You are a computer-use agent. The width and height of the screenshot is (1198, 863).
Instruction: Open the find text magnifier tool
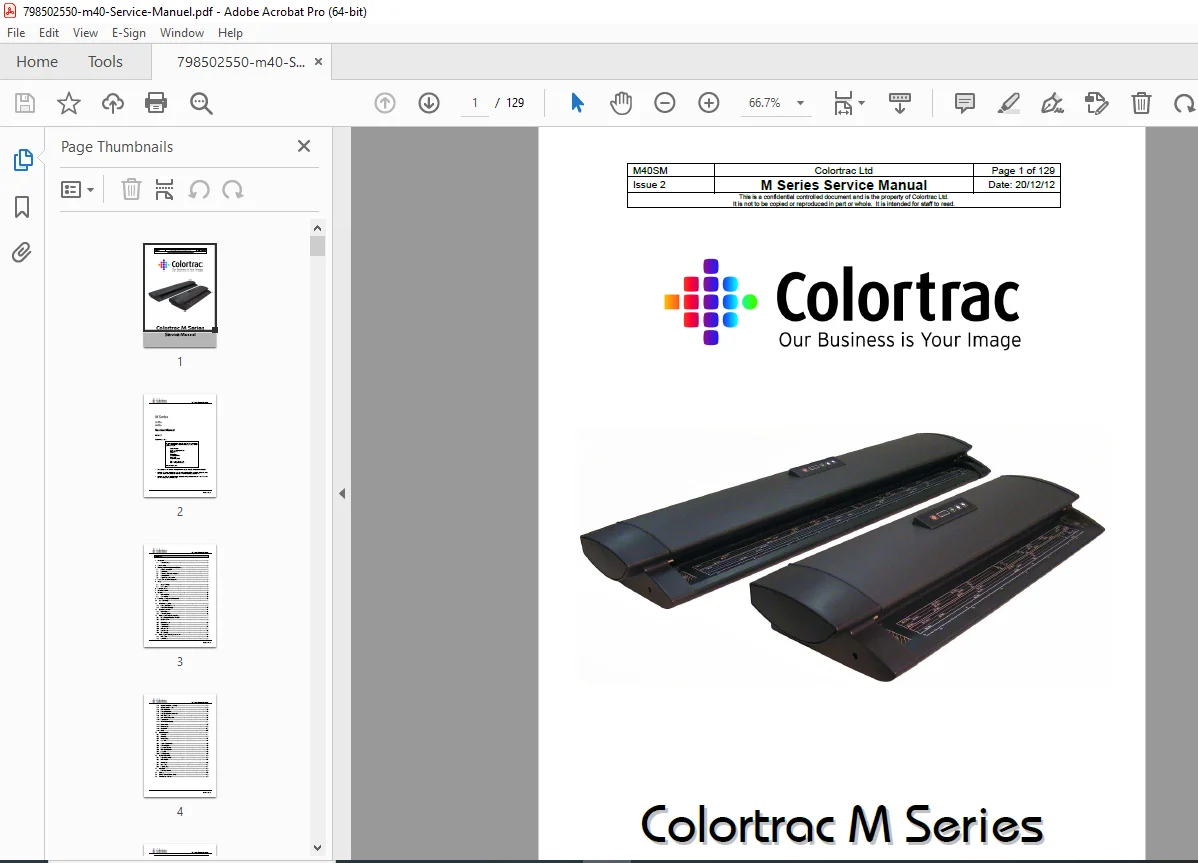click(x=201, y=103)
